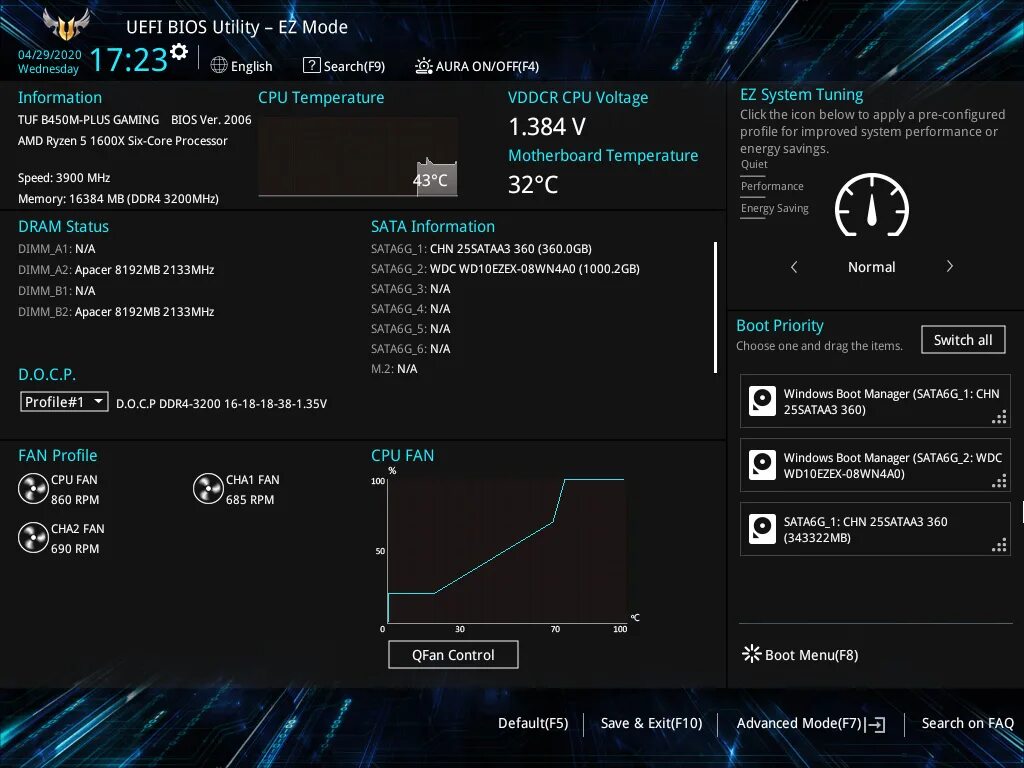
Task: Click the M.2: N/A row
Action: pos(394,369)
